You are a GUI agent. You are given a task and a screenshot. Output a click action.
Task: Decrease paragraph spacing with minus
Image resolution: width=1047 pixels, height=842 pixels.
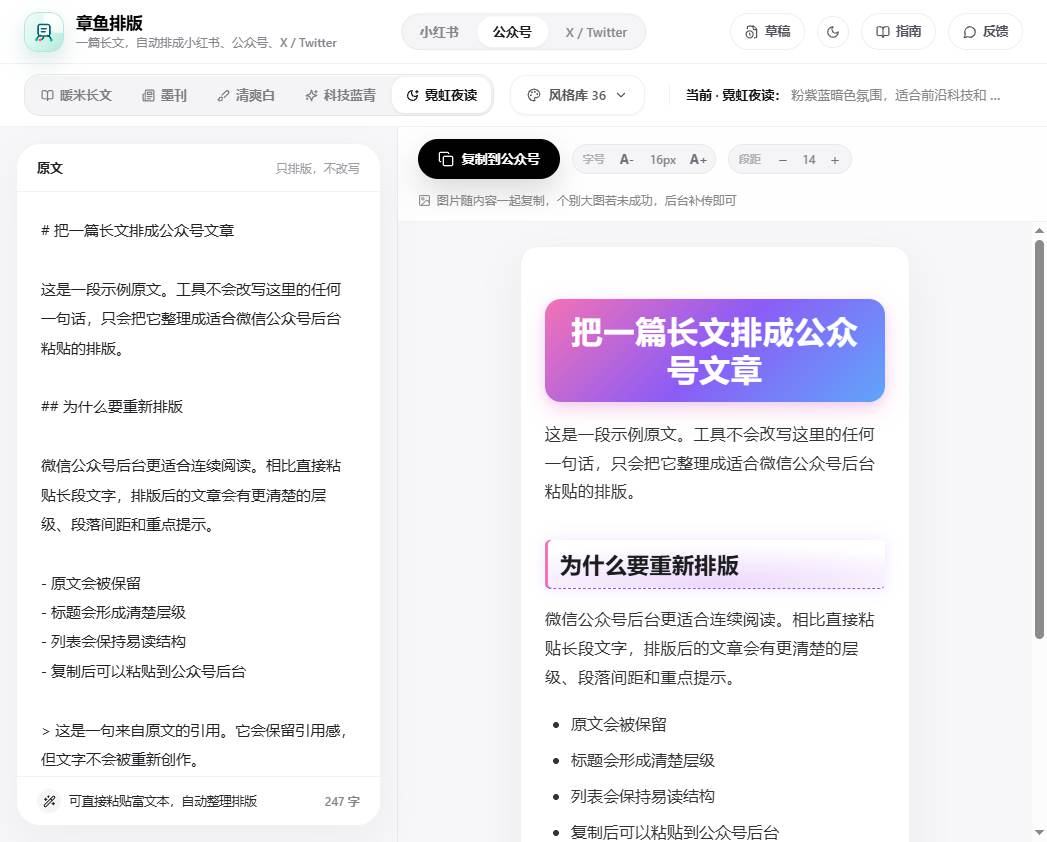(783, 160)
